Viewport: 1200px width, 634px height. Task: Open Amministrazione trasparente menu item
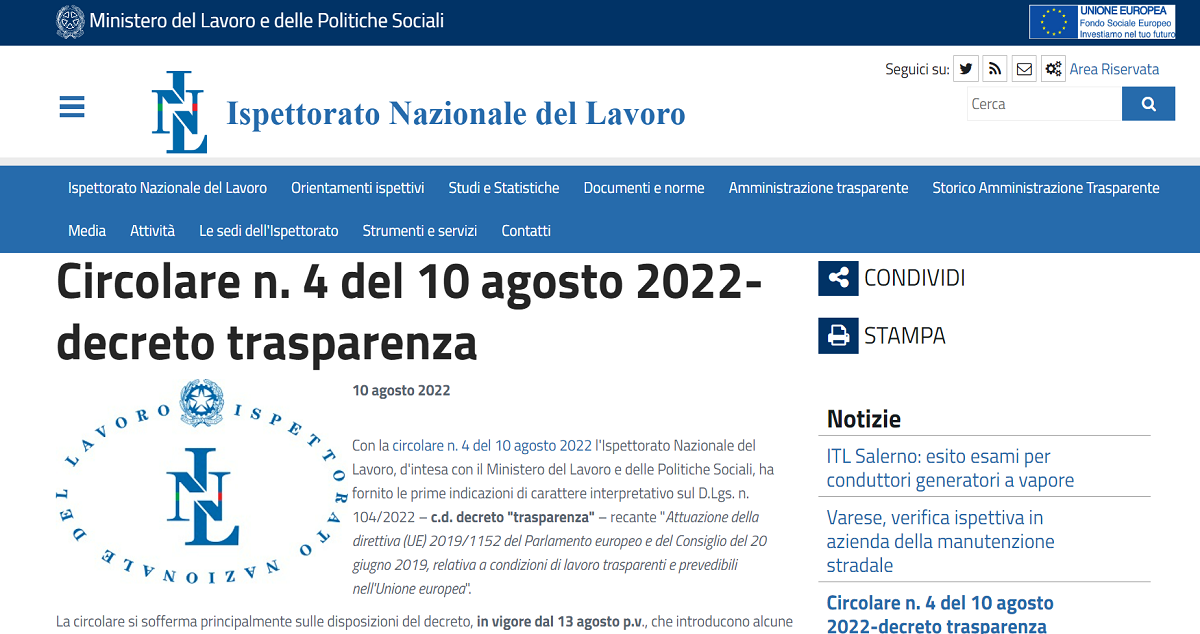(x=819, y=188)
